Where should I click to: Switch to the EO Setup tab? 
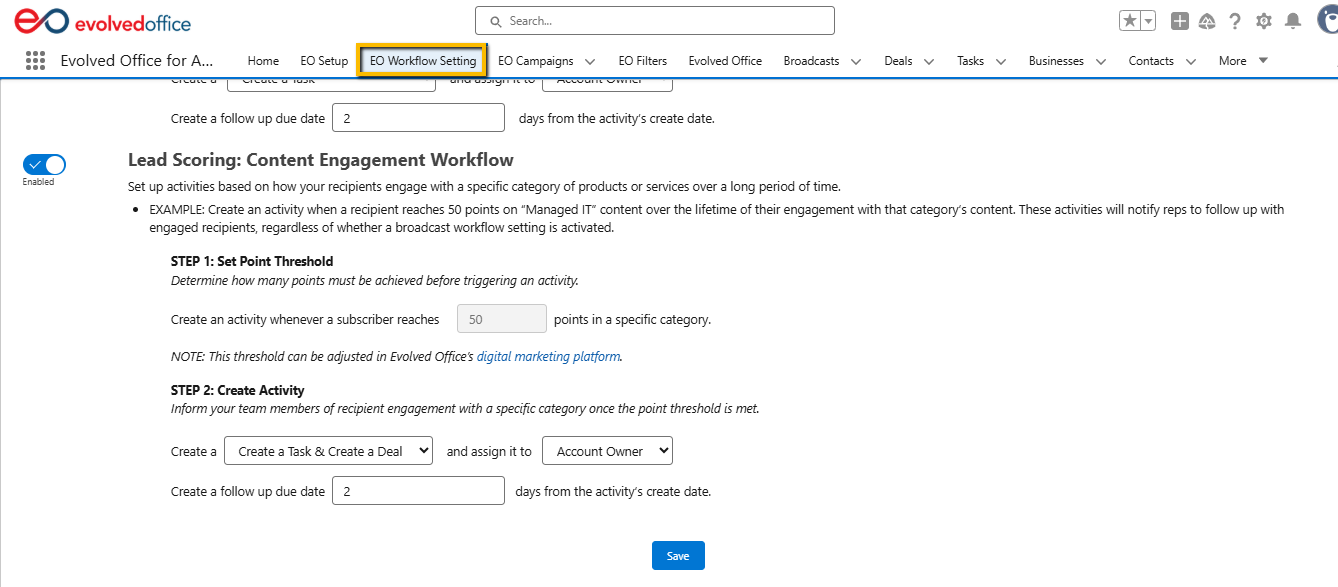[x=325, y=61]
